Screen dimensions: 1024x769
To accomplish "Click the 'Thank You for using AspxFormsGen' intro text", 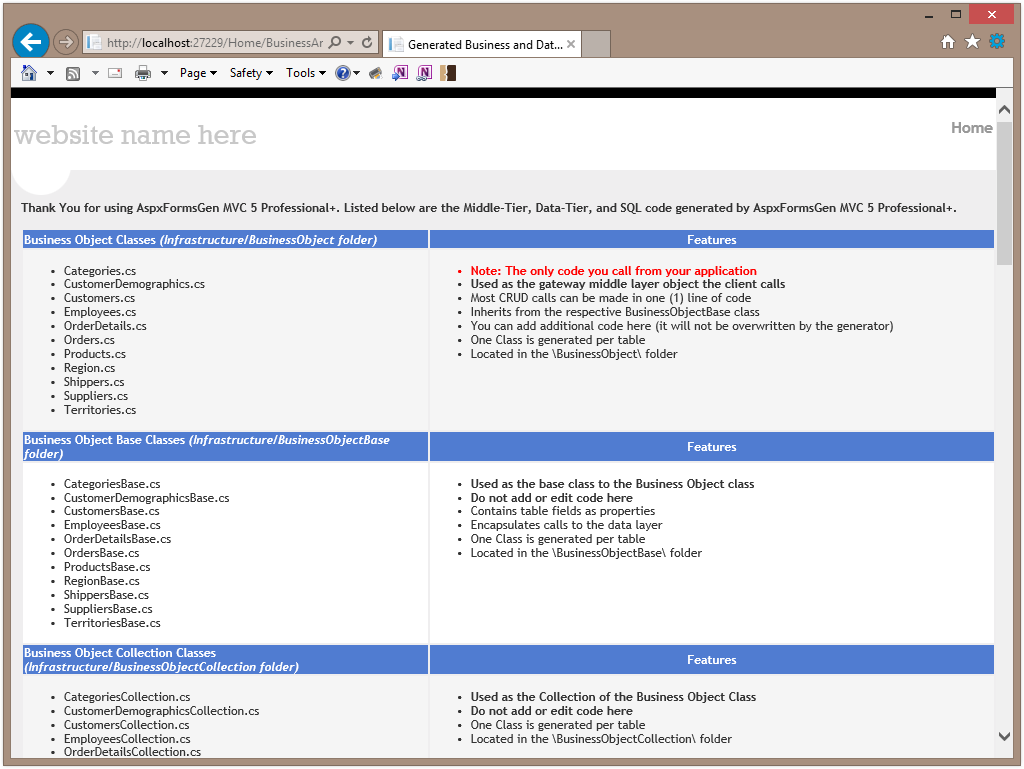I will click(488, 208).
